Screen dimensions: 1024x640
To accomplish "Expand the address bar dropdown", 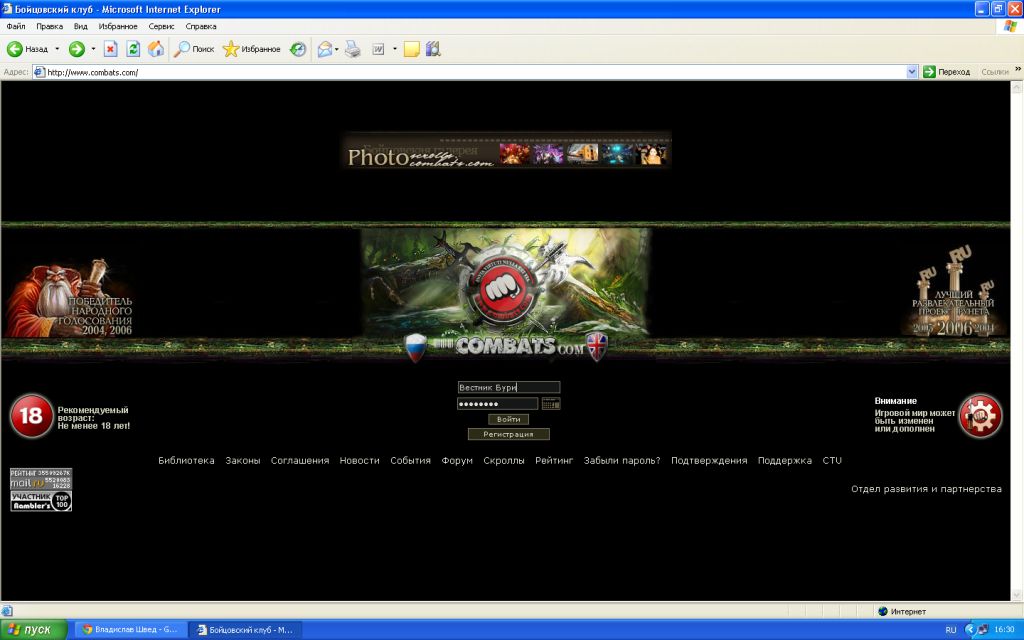I will pyautogui.click(x=912, y=72).
